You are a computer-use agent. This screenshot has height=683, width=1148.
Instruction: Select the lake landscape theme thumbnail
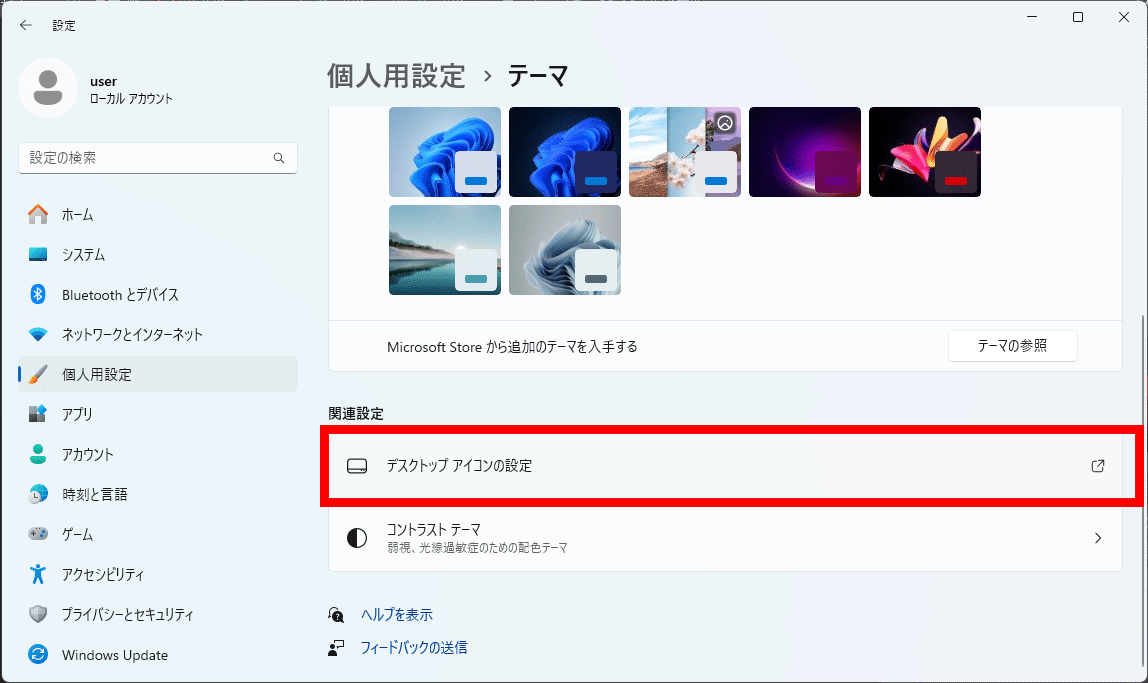445,250
